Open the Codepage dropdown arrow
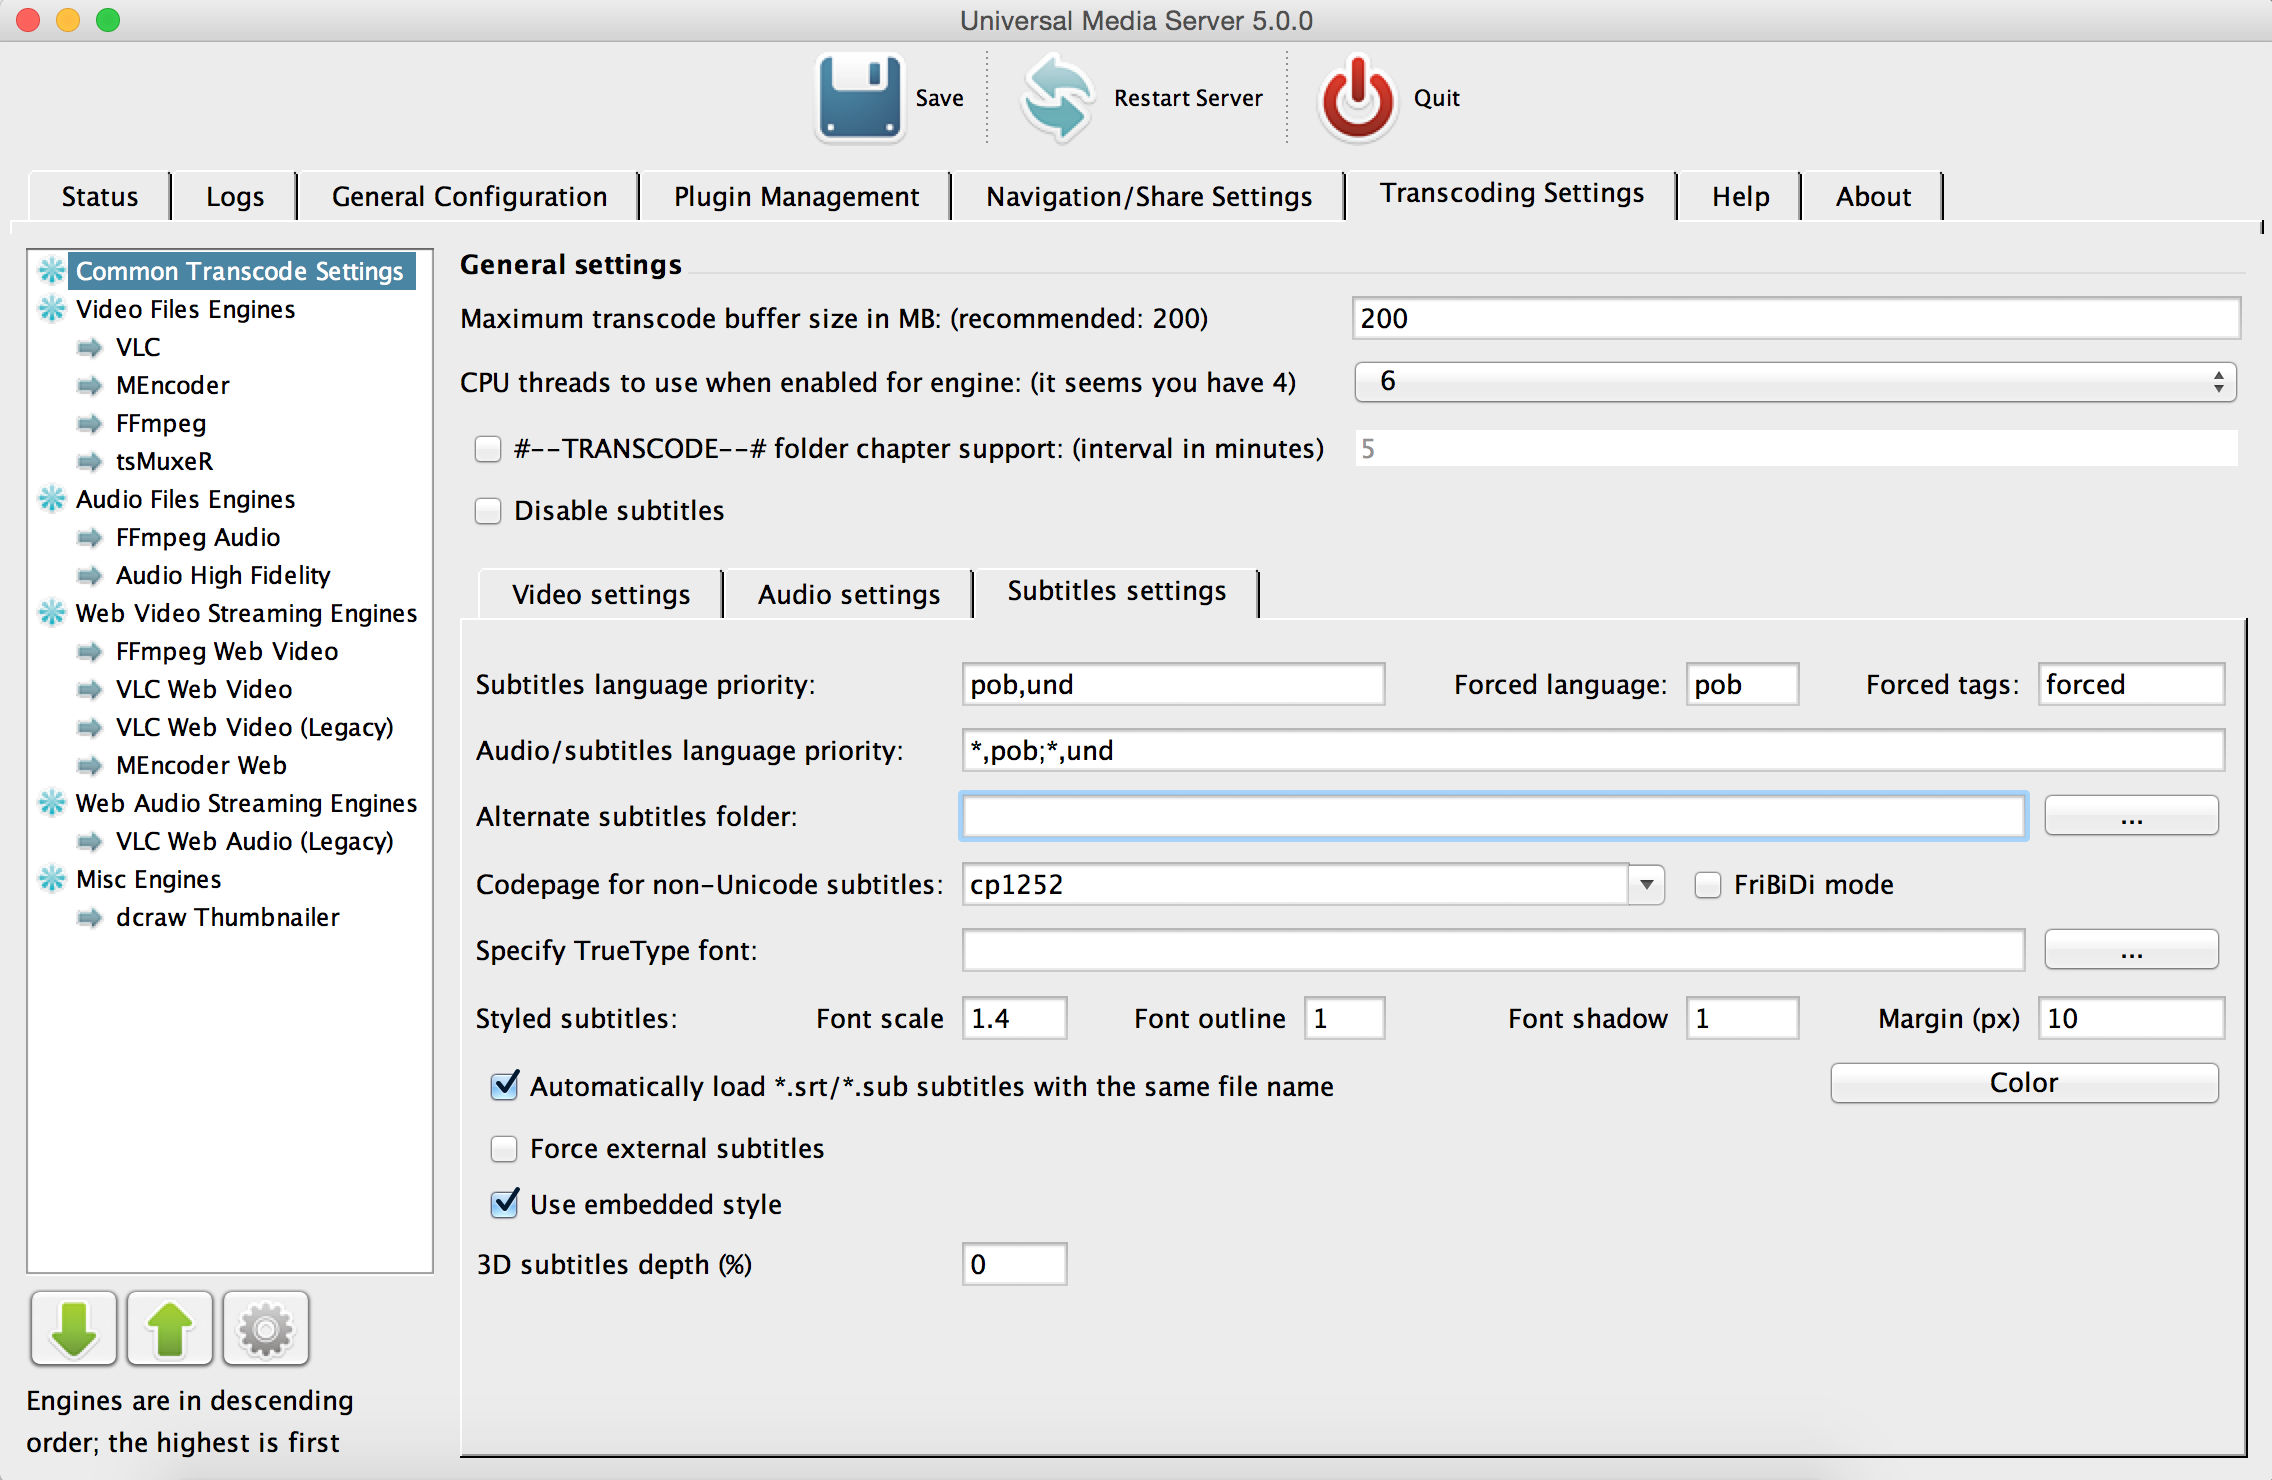 [1646, 885]
